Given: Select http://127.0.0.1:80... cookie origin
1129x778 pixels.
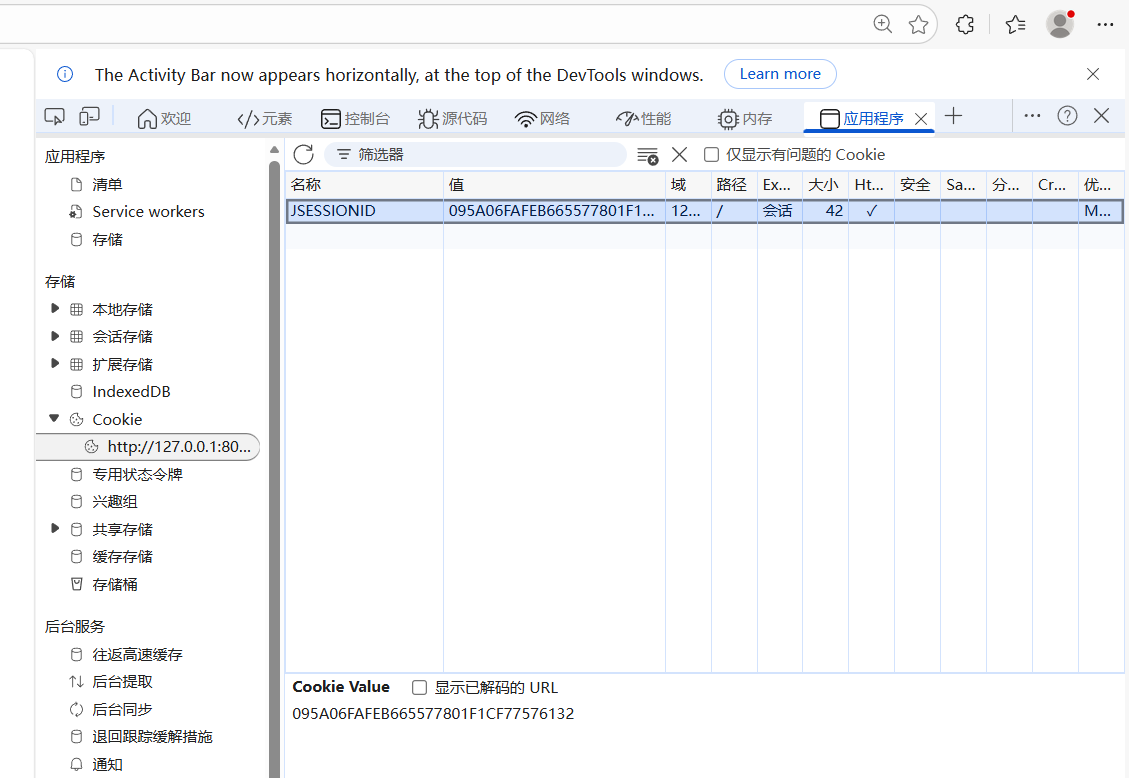Looking at the screenshot, I should pos(148,447).
